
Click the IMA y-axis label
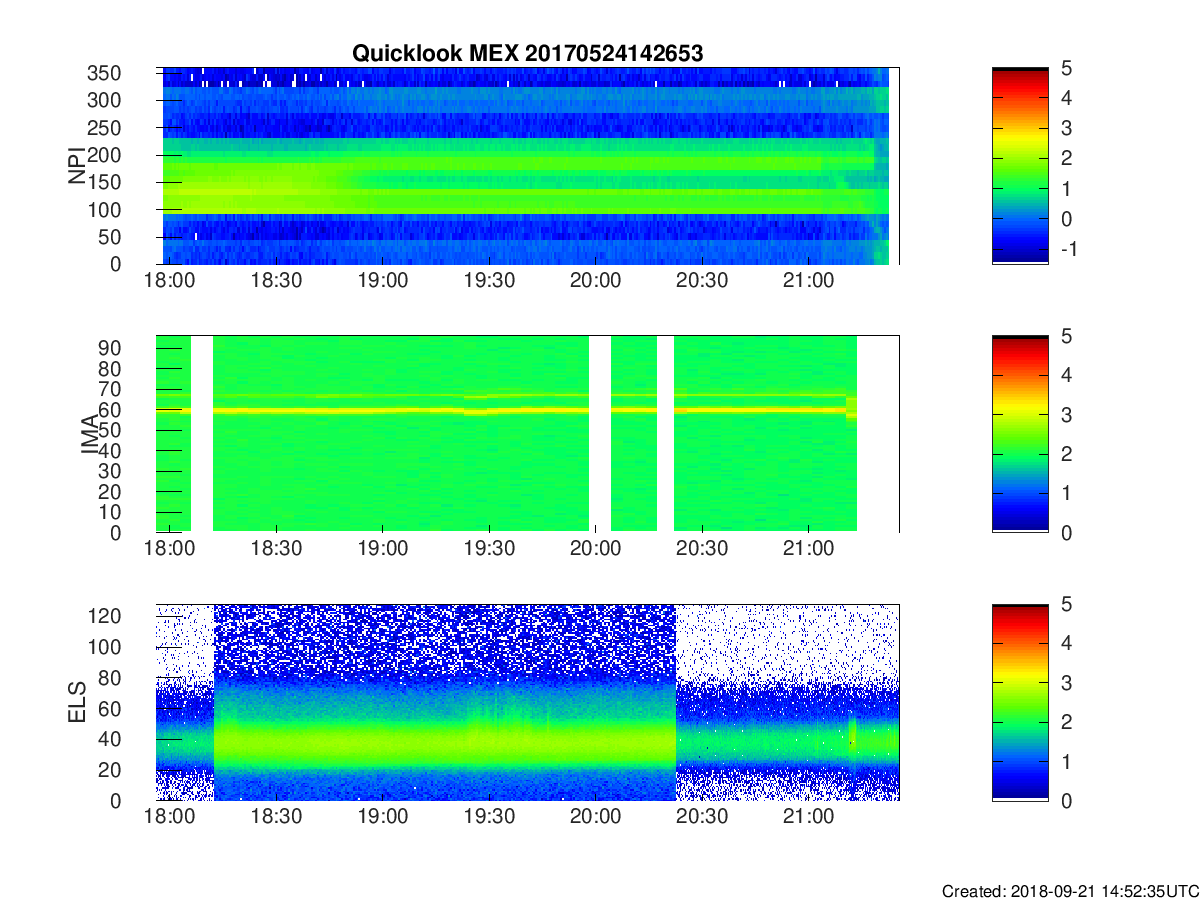tap(90, 434)
